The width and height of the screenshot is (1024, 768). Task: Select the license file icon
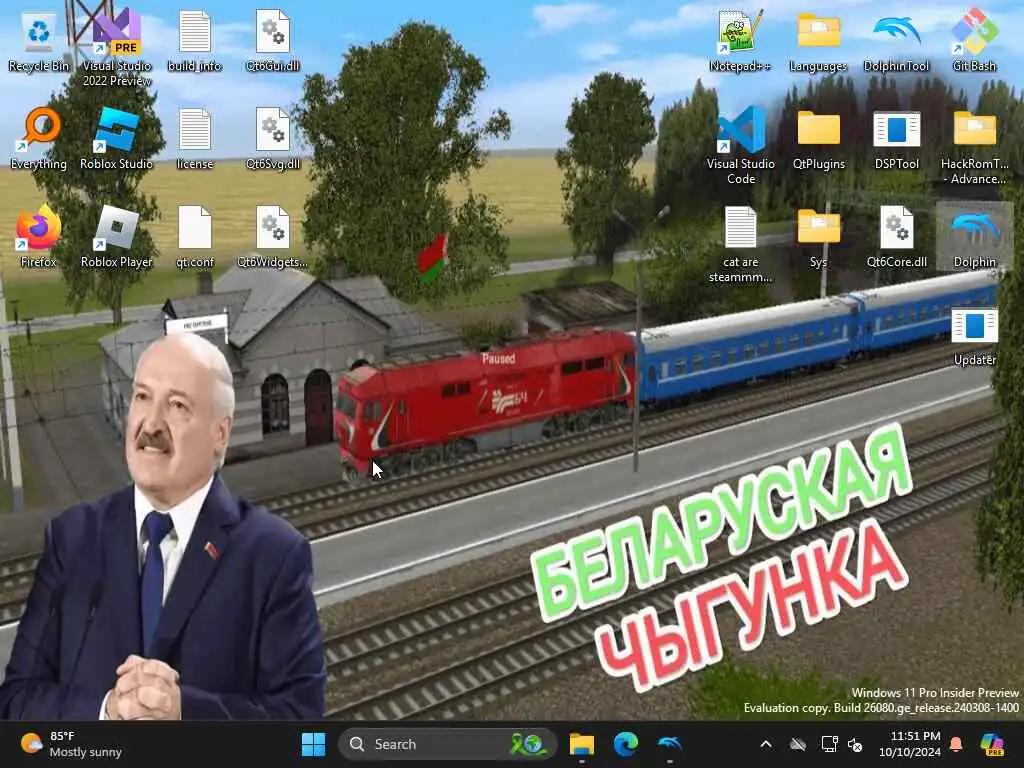[x=195, y=140]
